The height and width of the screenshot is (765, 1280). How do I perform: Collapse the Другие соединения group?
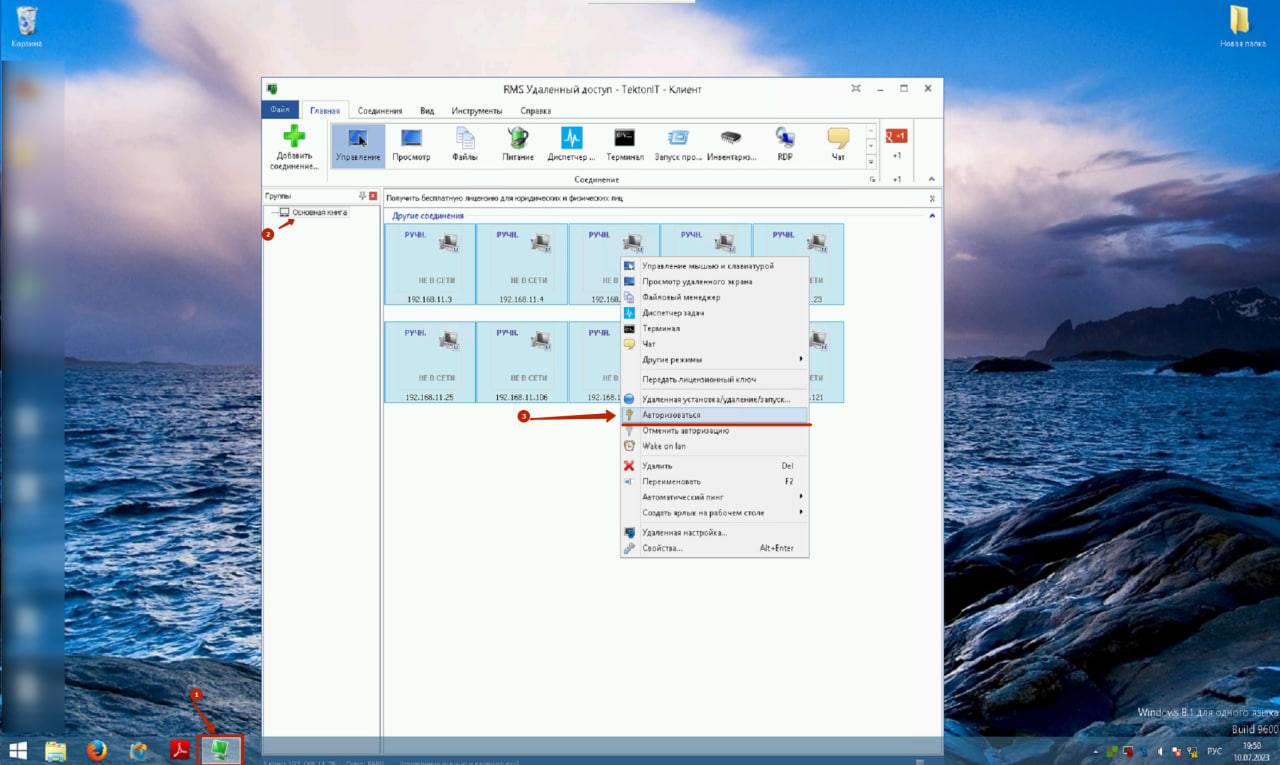pos(932,216)
